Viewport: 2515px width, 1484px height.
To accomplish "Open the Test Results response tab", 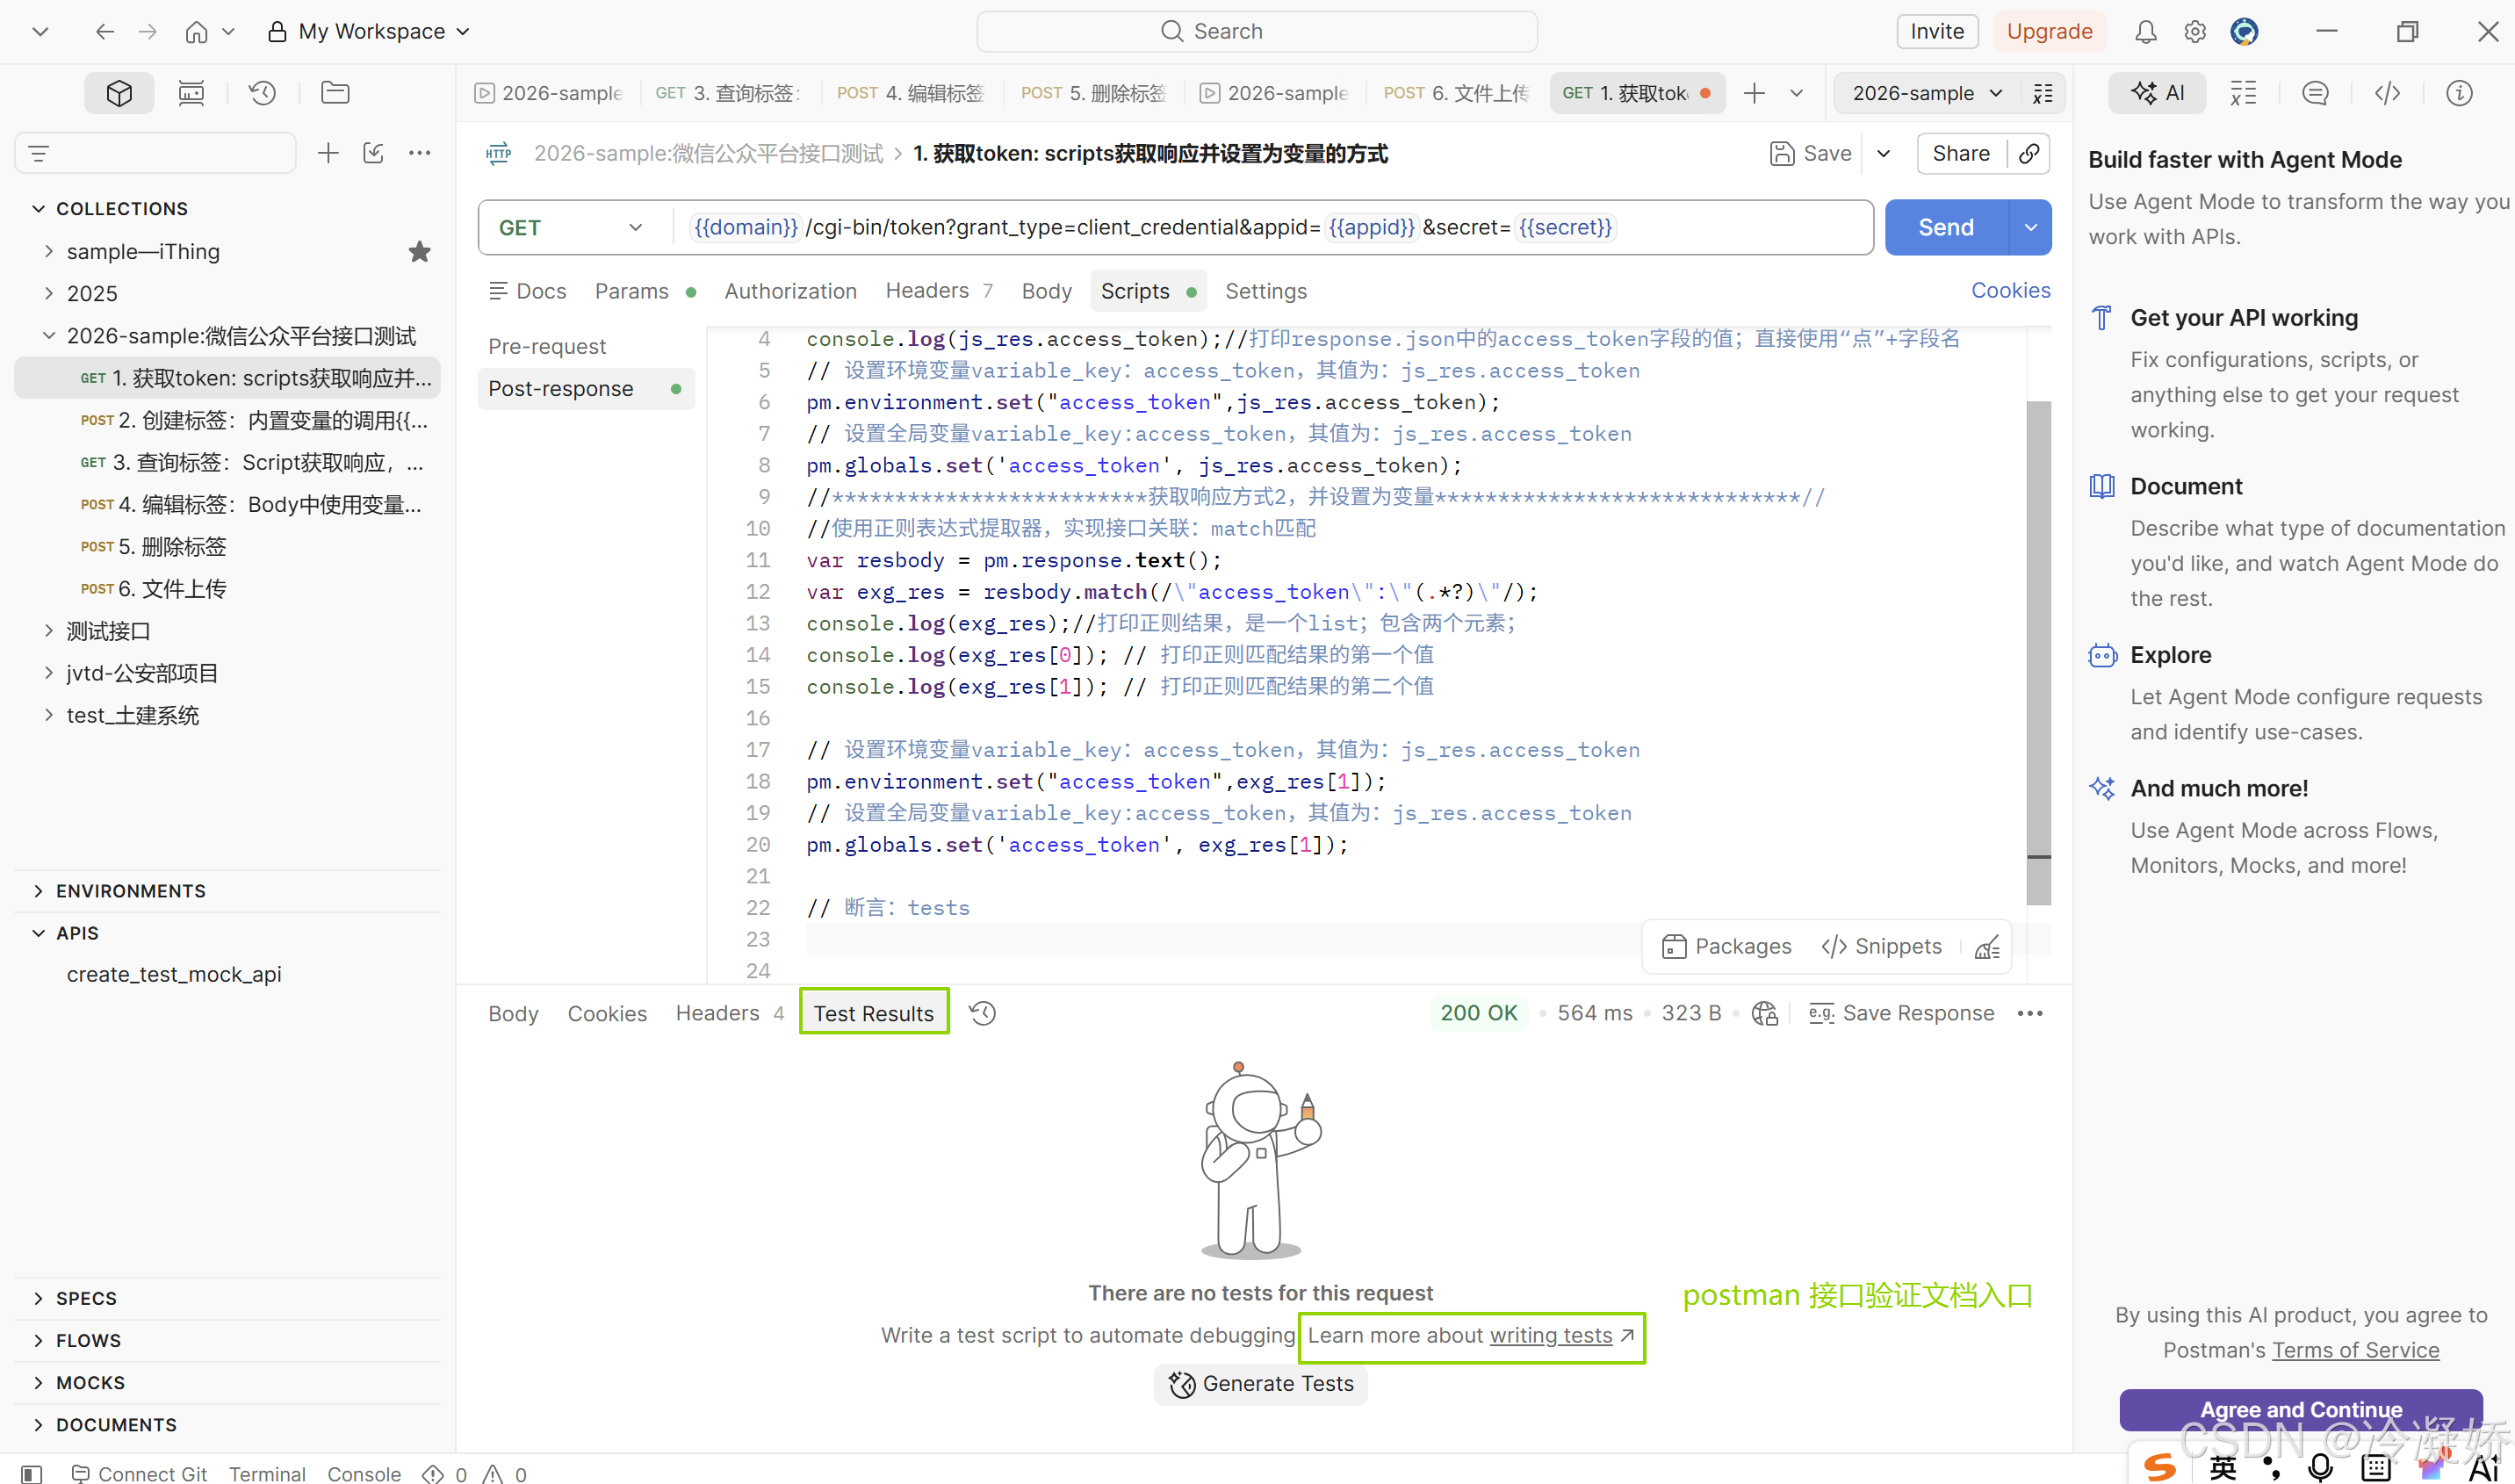I will (873, 1013).
